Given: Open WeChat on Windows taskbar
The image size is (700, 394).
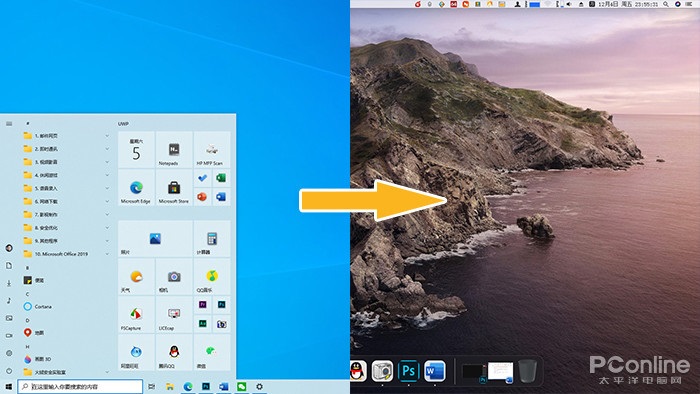Looking at the screenshot, I should [x=242, y=386].
